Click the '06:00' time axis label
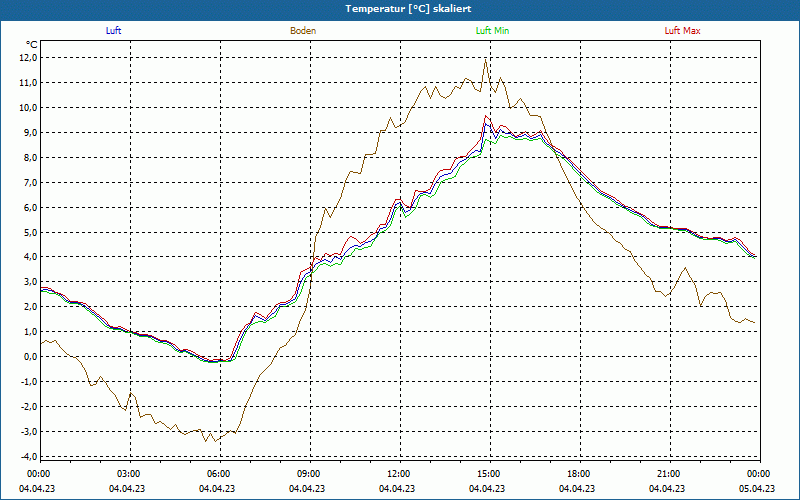Screen dimensions: 800x500 219,474
